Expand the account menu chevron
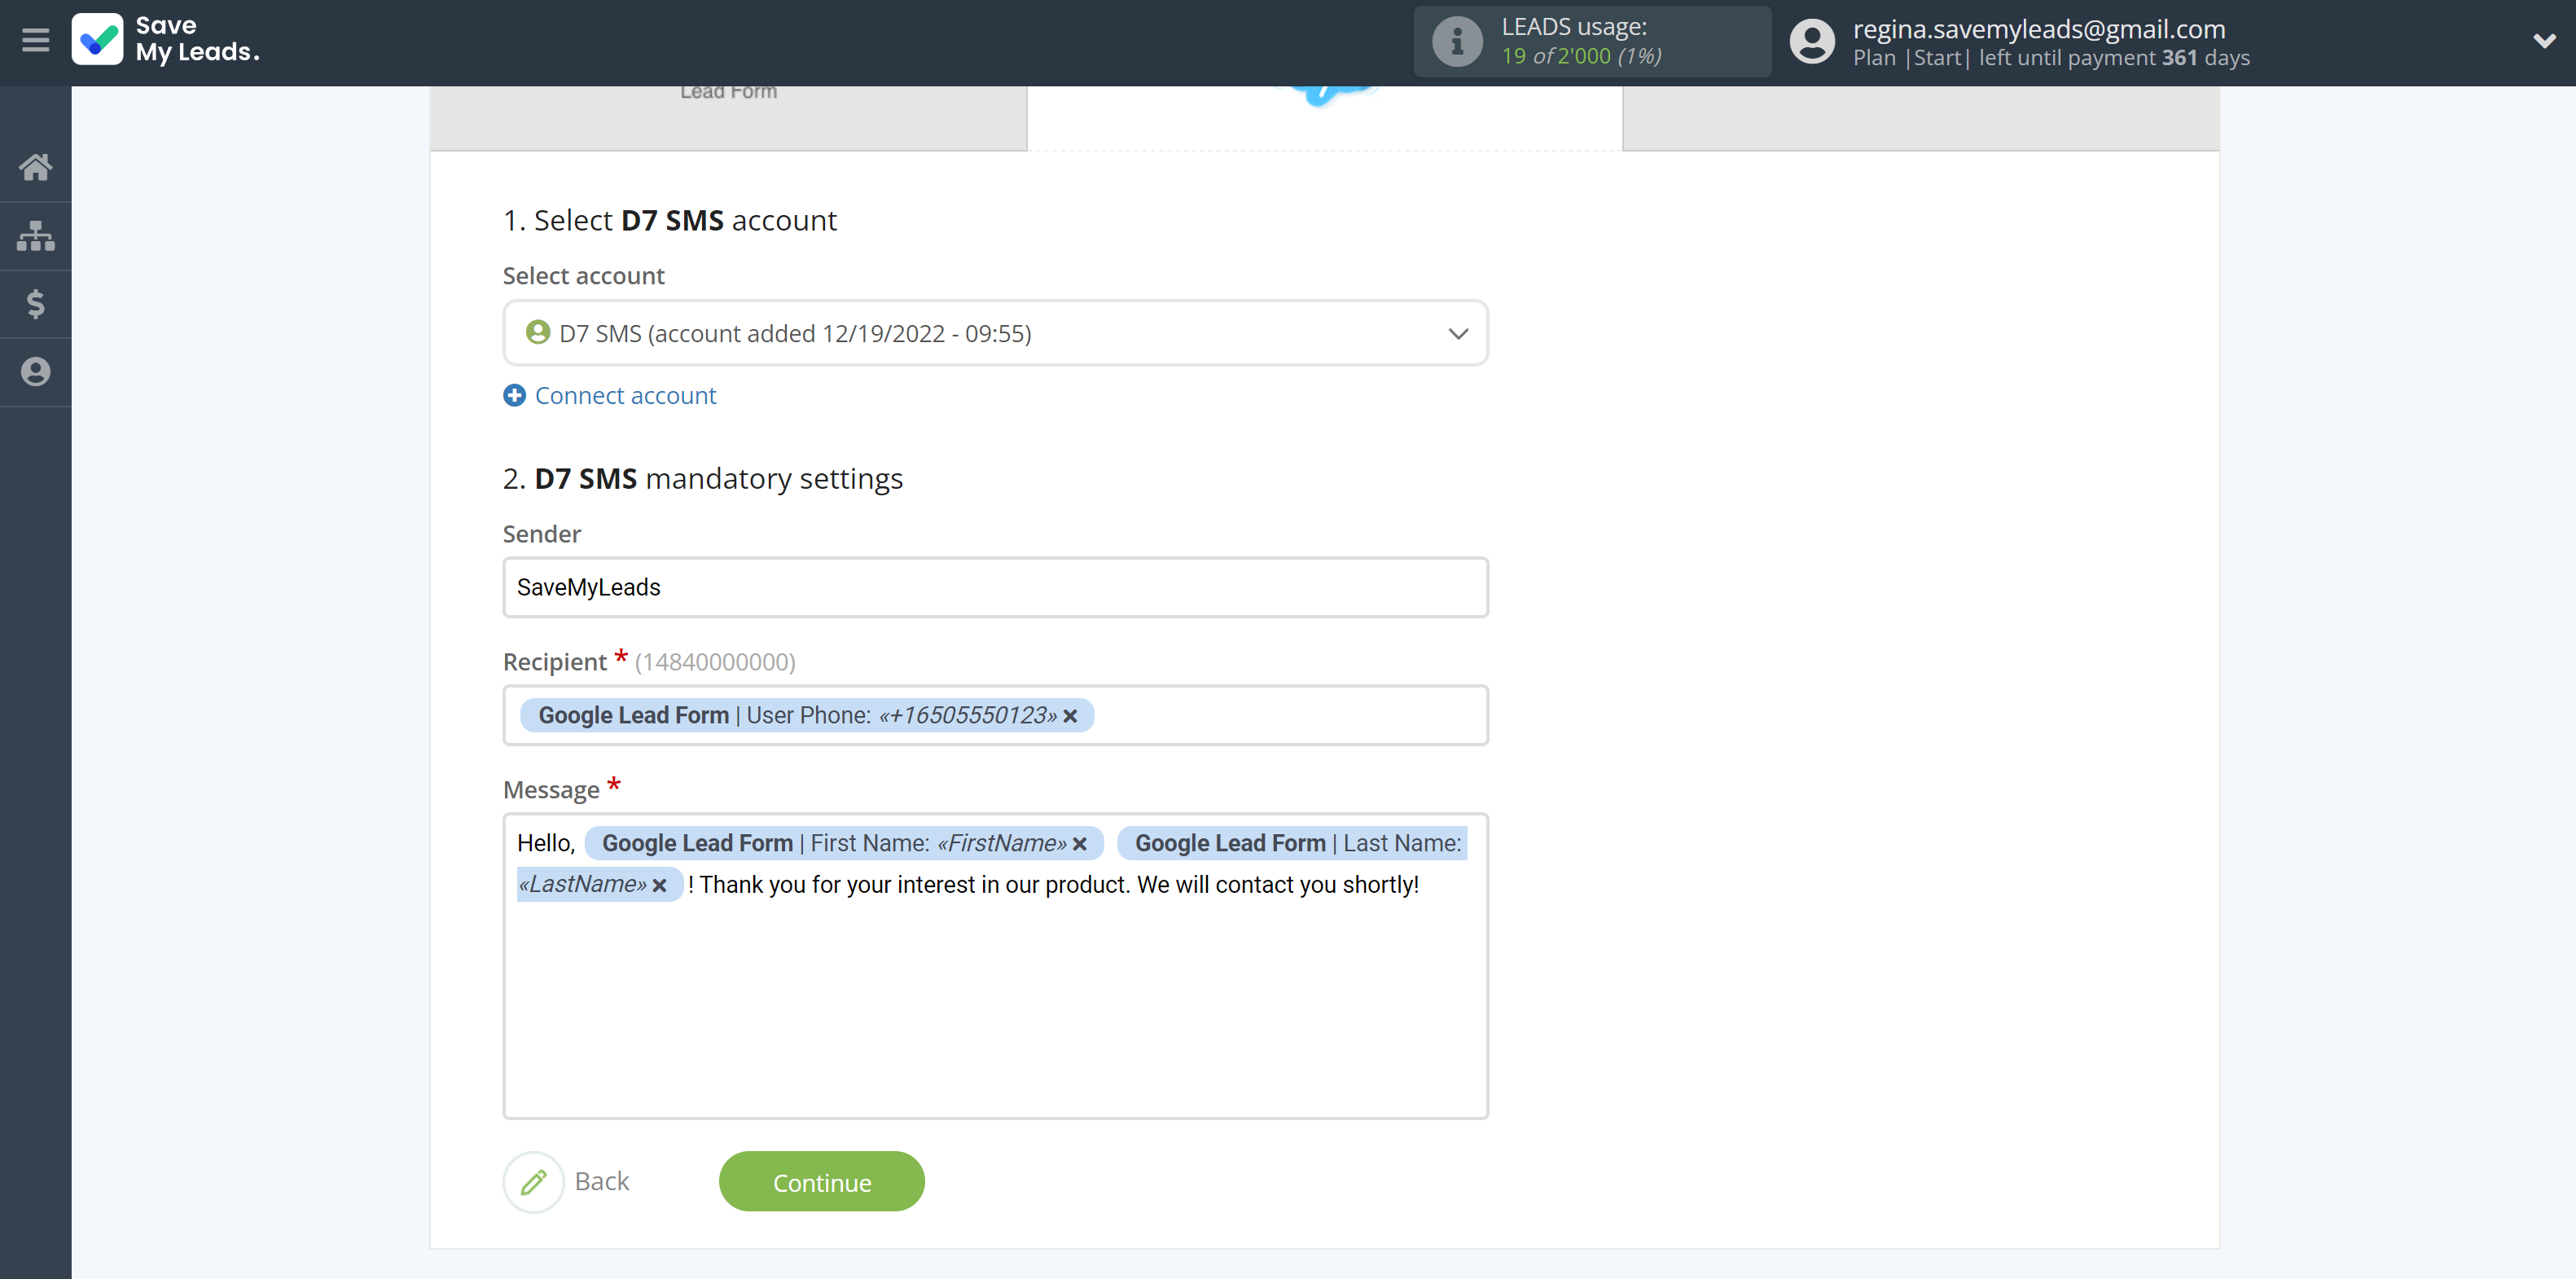The image size is (2576, 1279). 2544,41
